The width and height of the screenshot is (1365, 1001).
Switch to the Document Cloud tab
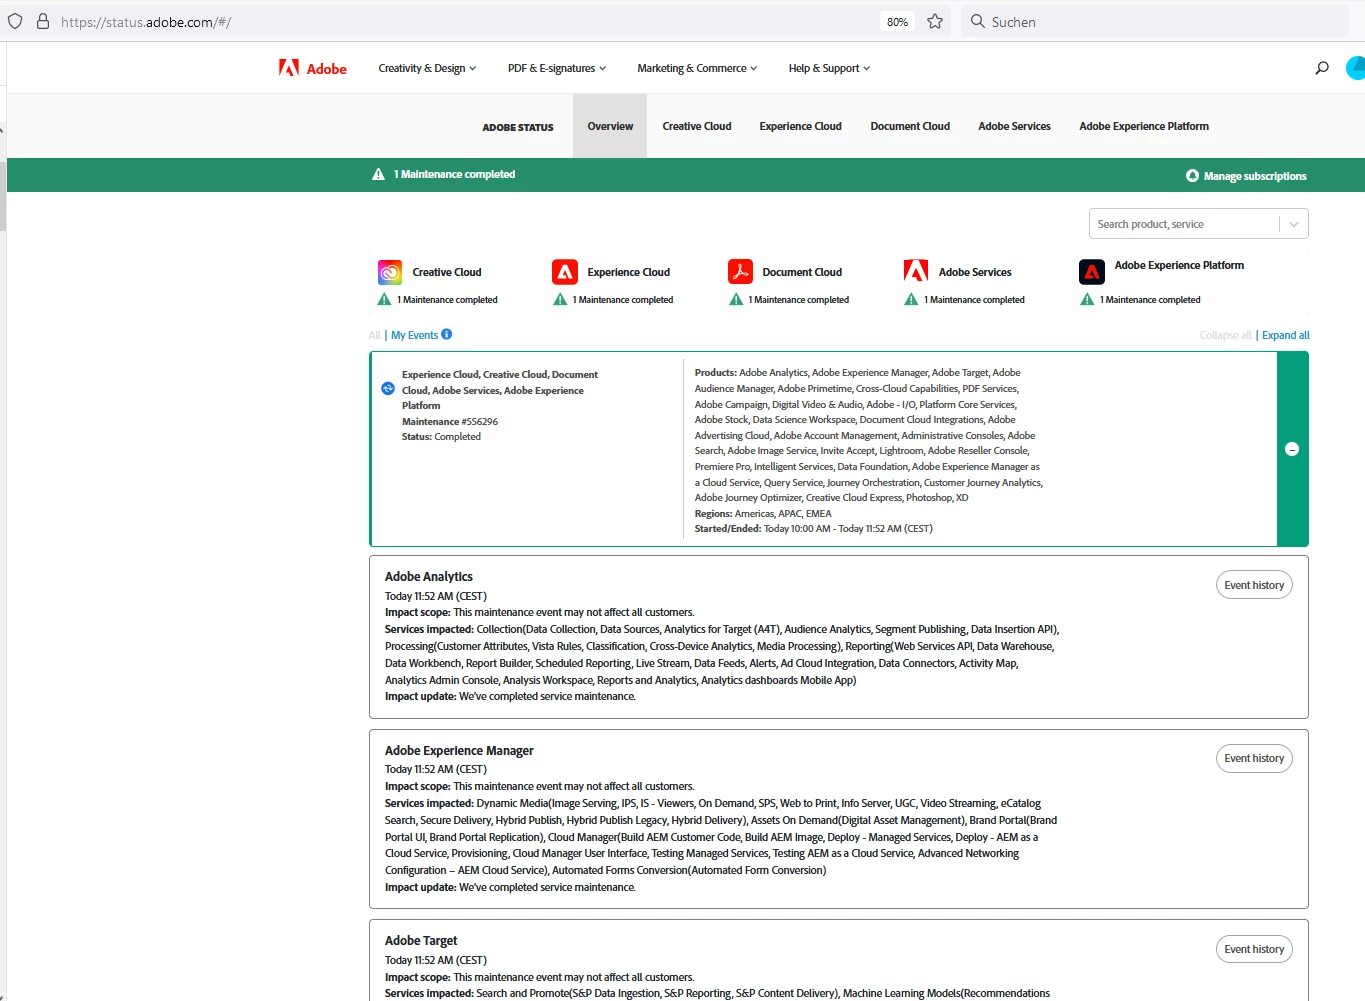point(910,126)
